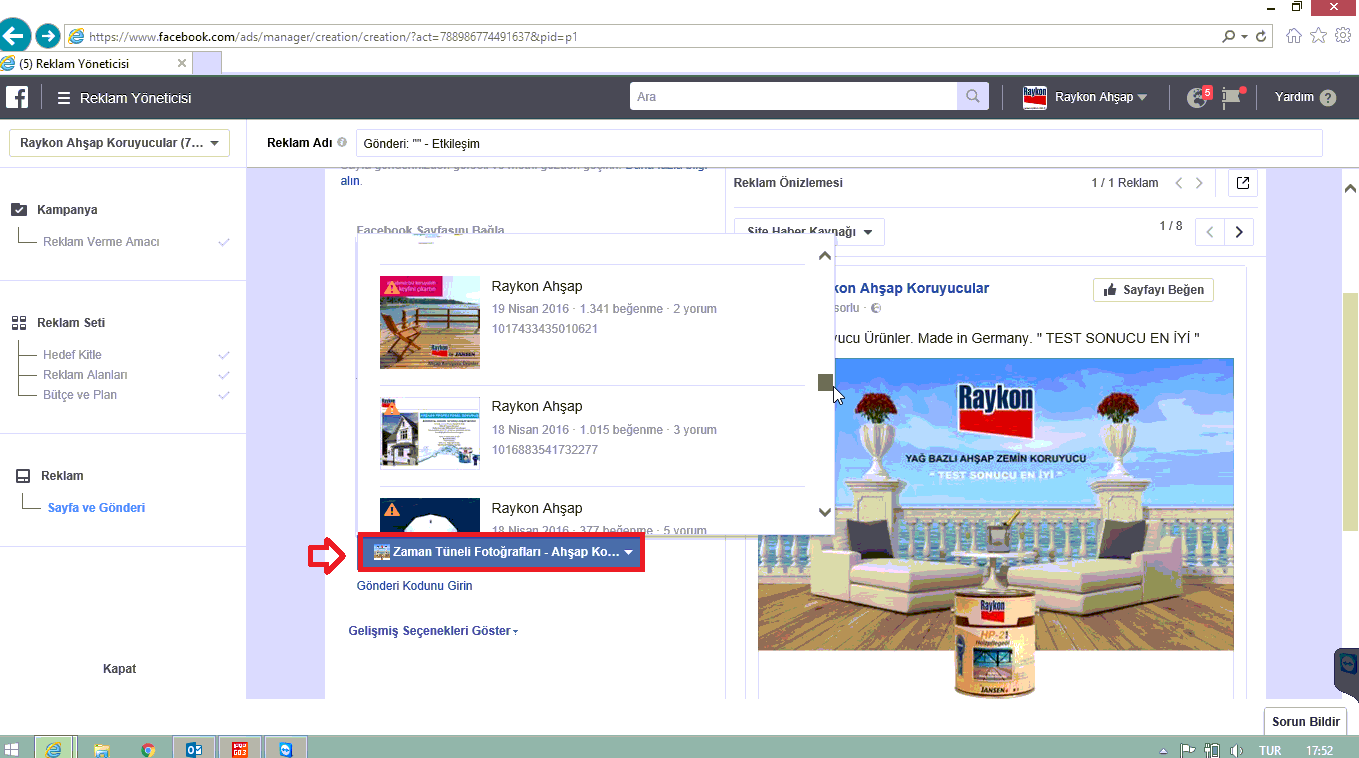This screenshot has width=1359, height=758.
Task: Click the page scrollbar up arrow
Action: [1350, 188]
